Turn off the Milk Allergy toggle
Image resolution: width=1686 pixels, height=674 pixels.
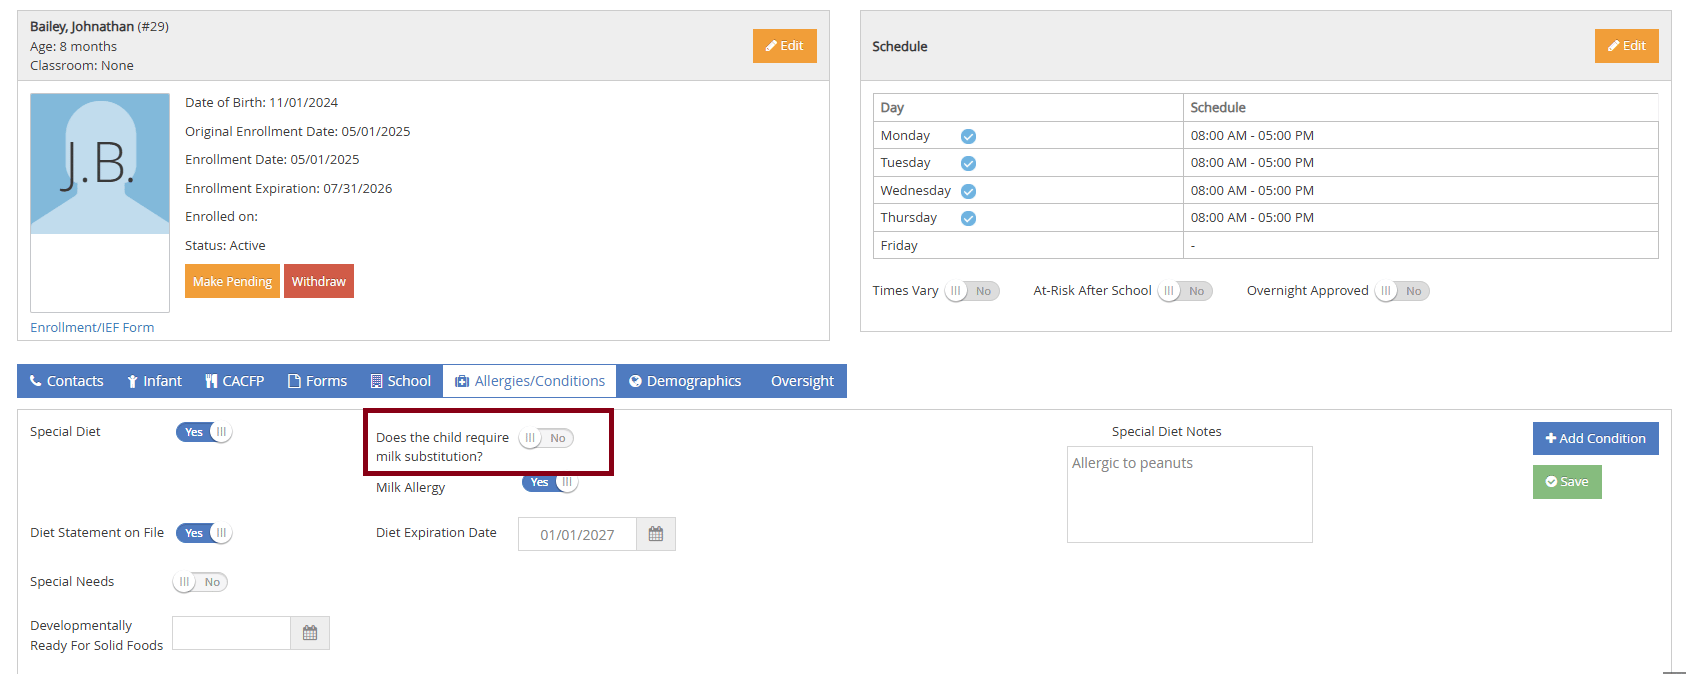pos(550,483)
